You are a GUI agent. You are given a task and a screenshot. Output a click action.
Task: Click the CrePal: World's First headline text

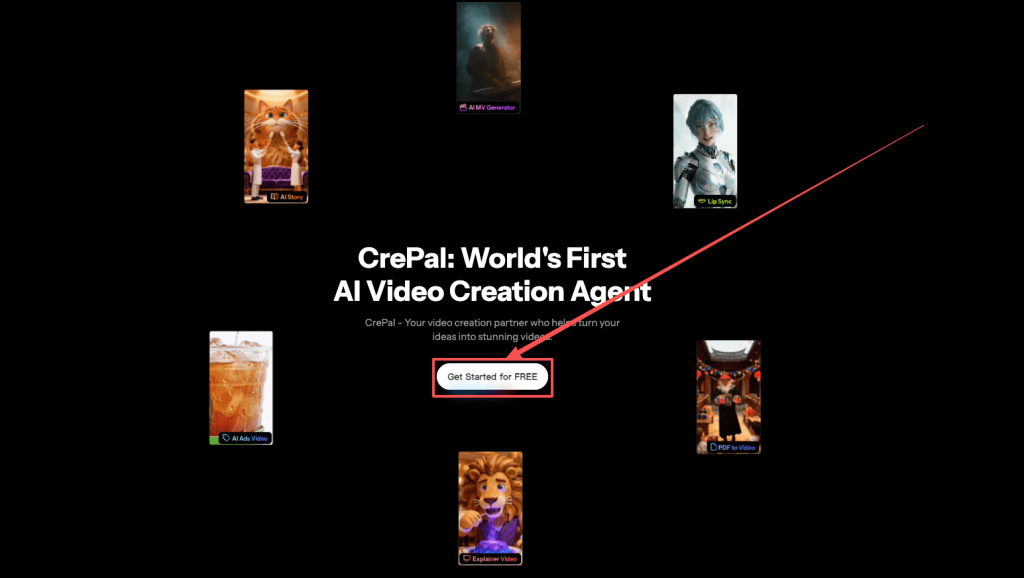(492, 258)
